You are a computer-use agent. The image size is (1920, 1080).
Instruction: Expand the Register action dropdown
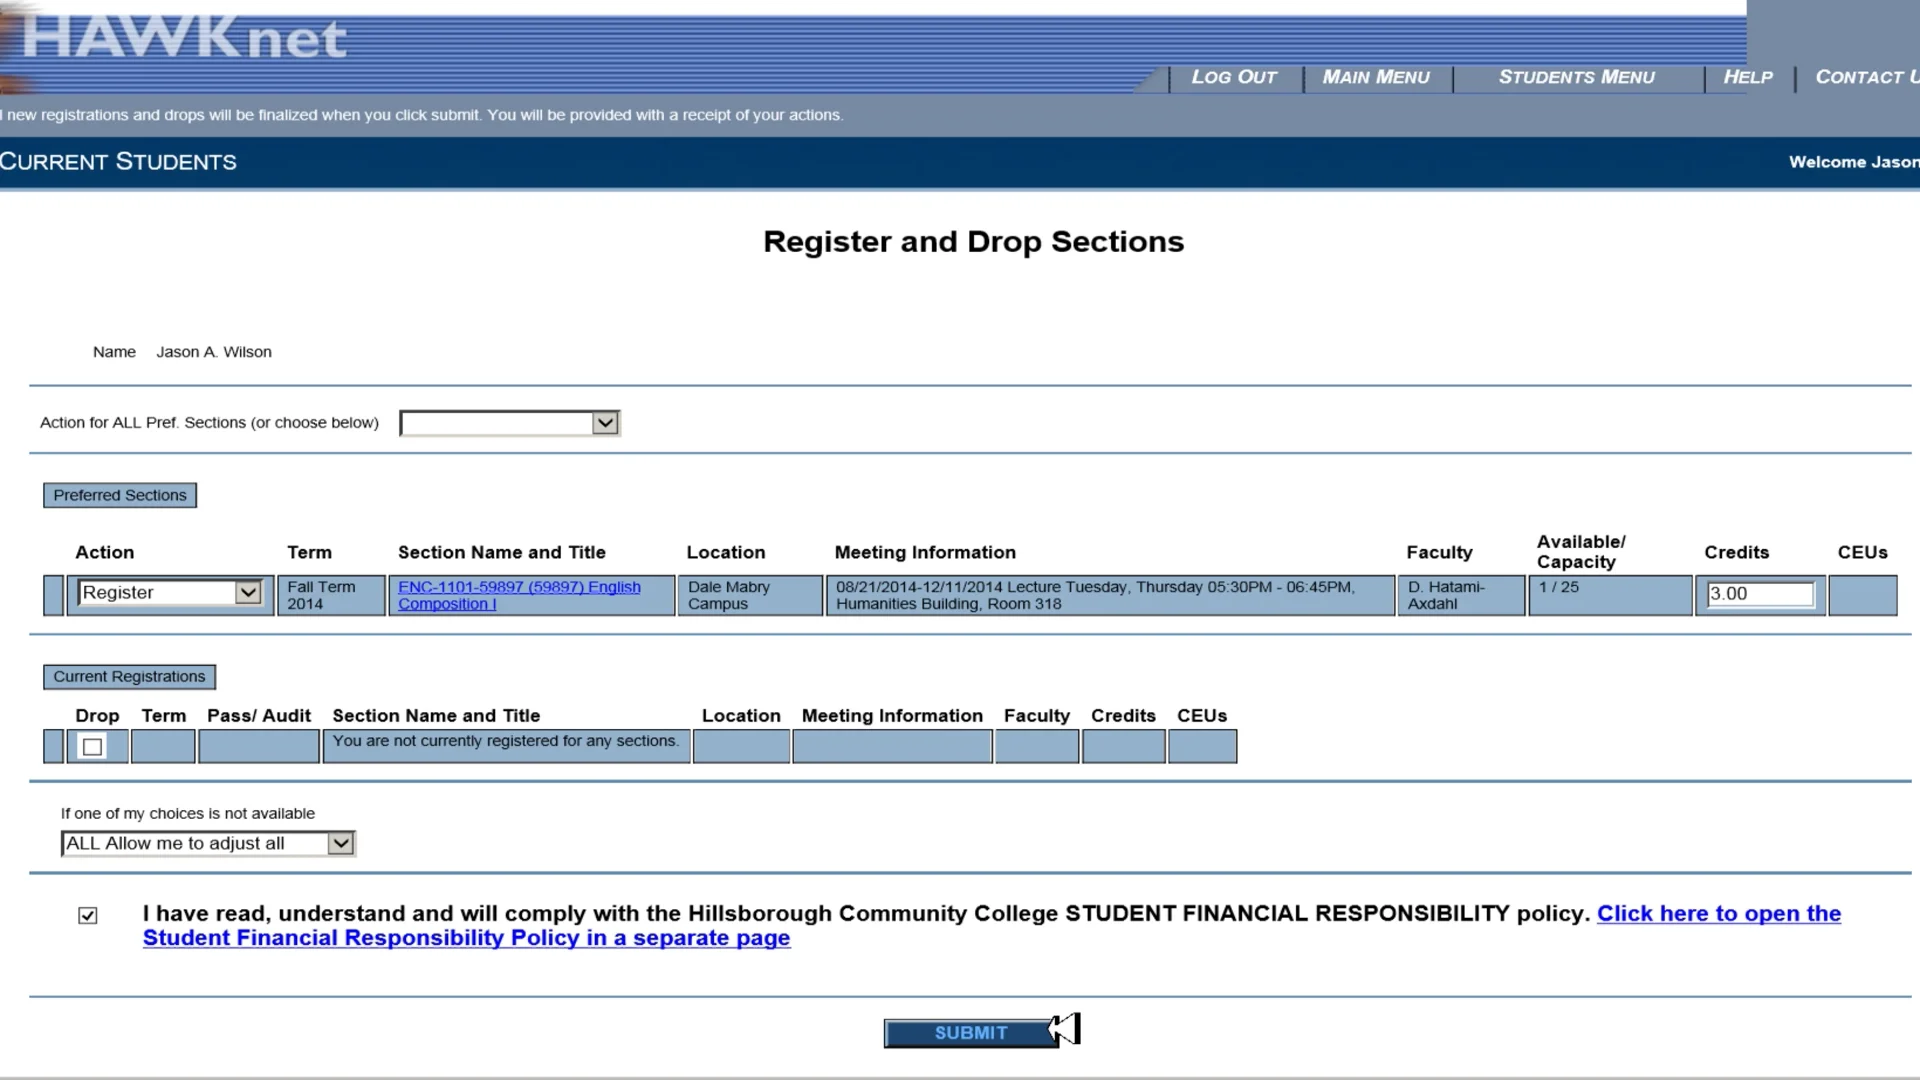tap(170, 593)
